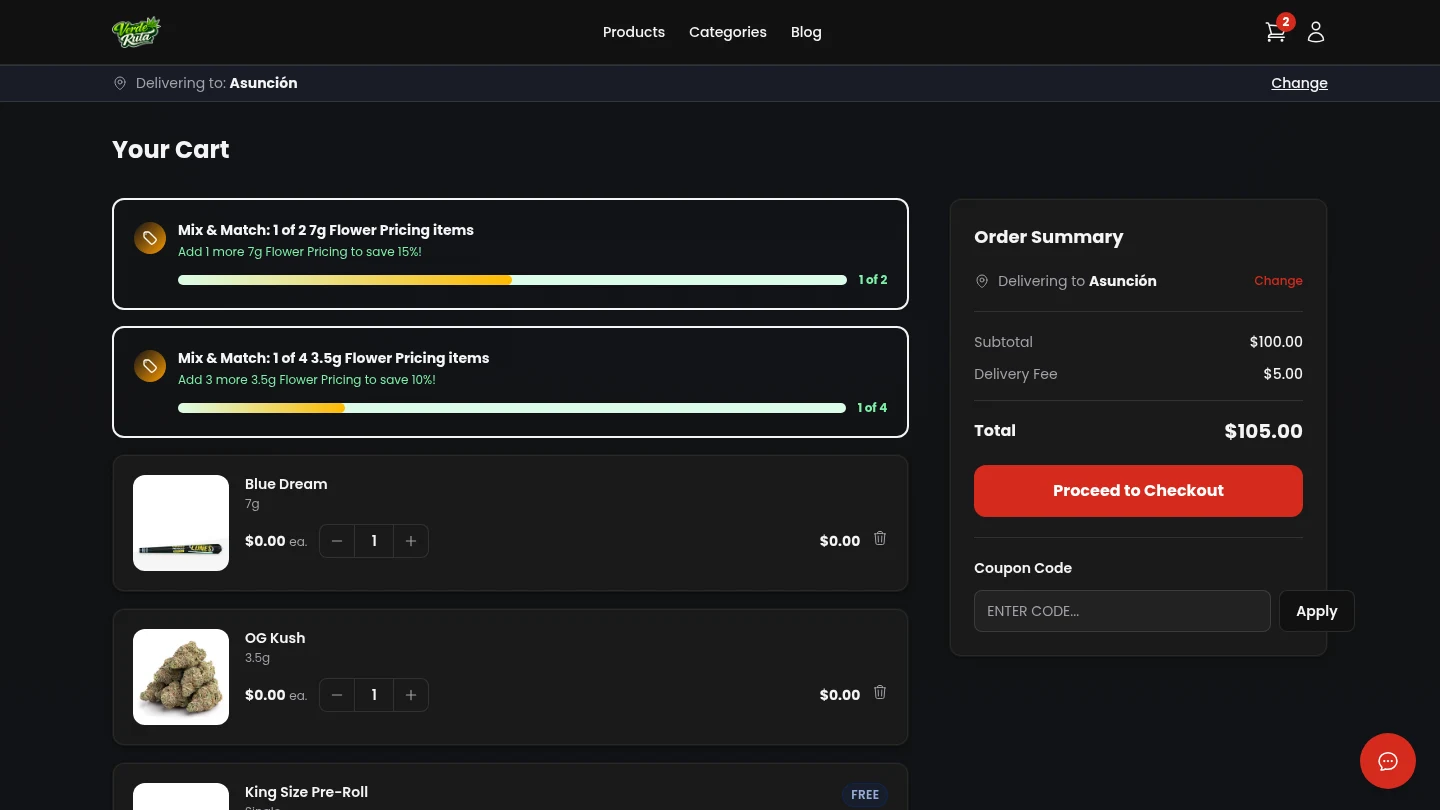
Task: Click the coupon code input field
Action: [x=1122, y=611]
